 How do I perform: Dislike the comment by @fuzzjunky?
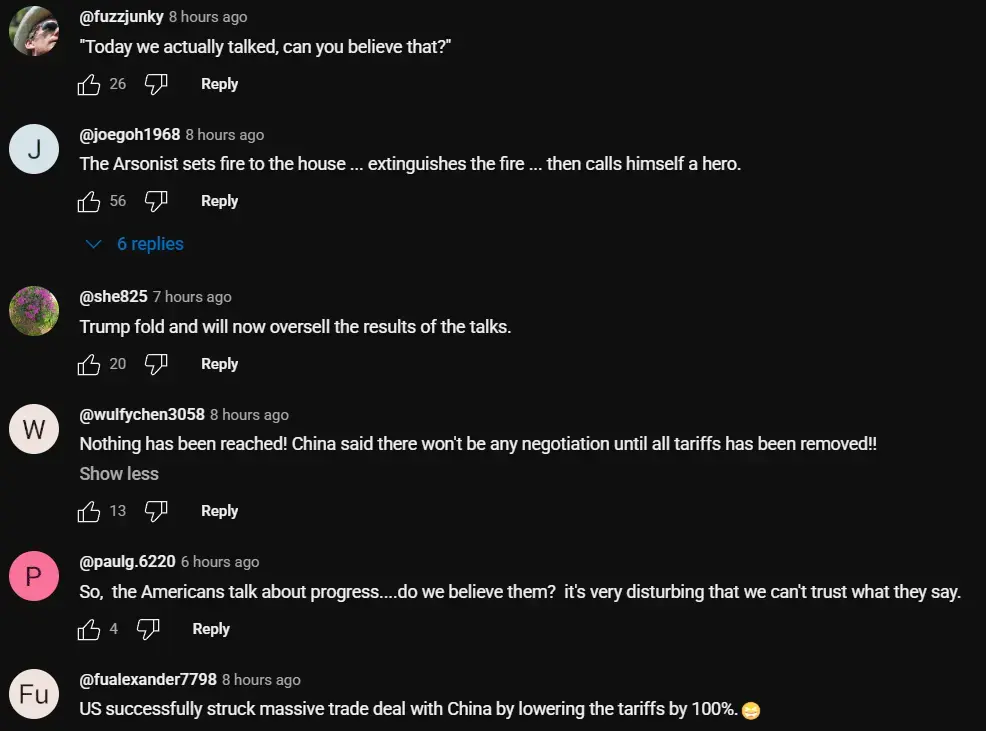156,85
